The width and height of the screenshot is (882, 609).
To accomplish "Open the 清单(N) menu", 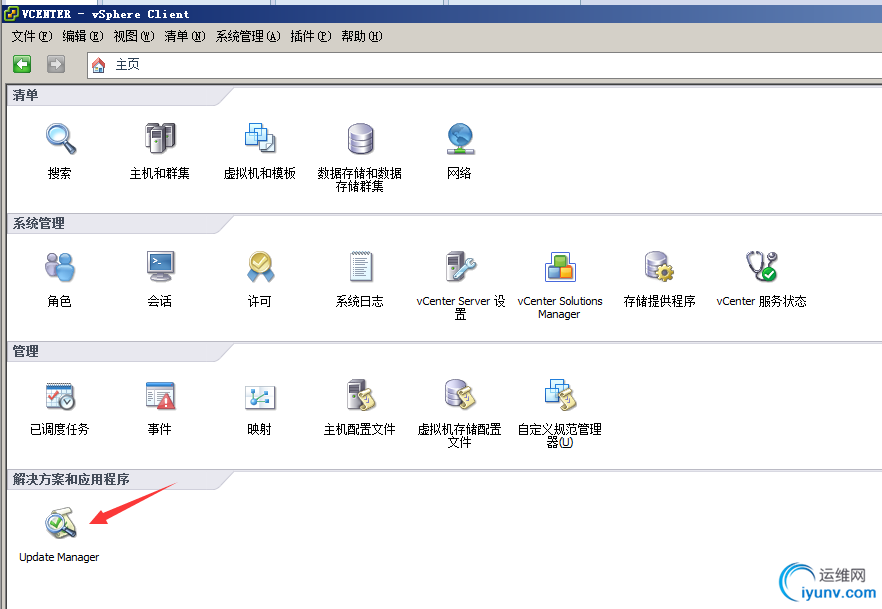I will coord(185,37).
